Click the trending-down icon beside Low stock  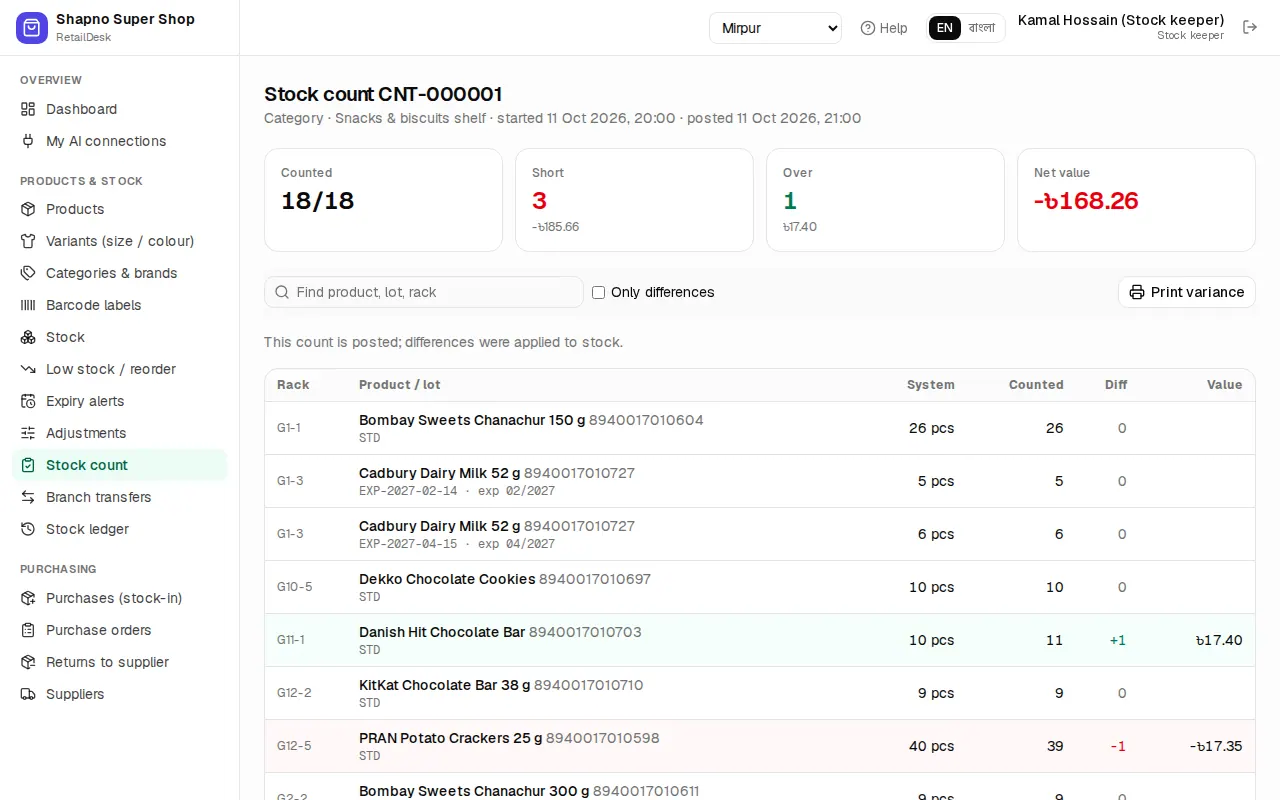(x=28, y=369)
